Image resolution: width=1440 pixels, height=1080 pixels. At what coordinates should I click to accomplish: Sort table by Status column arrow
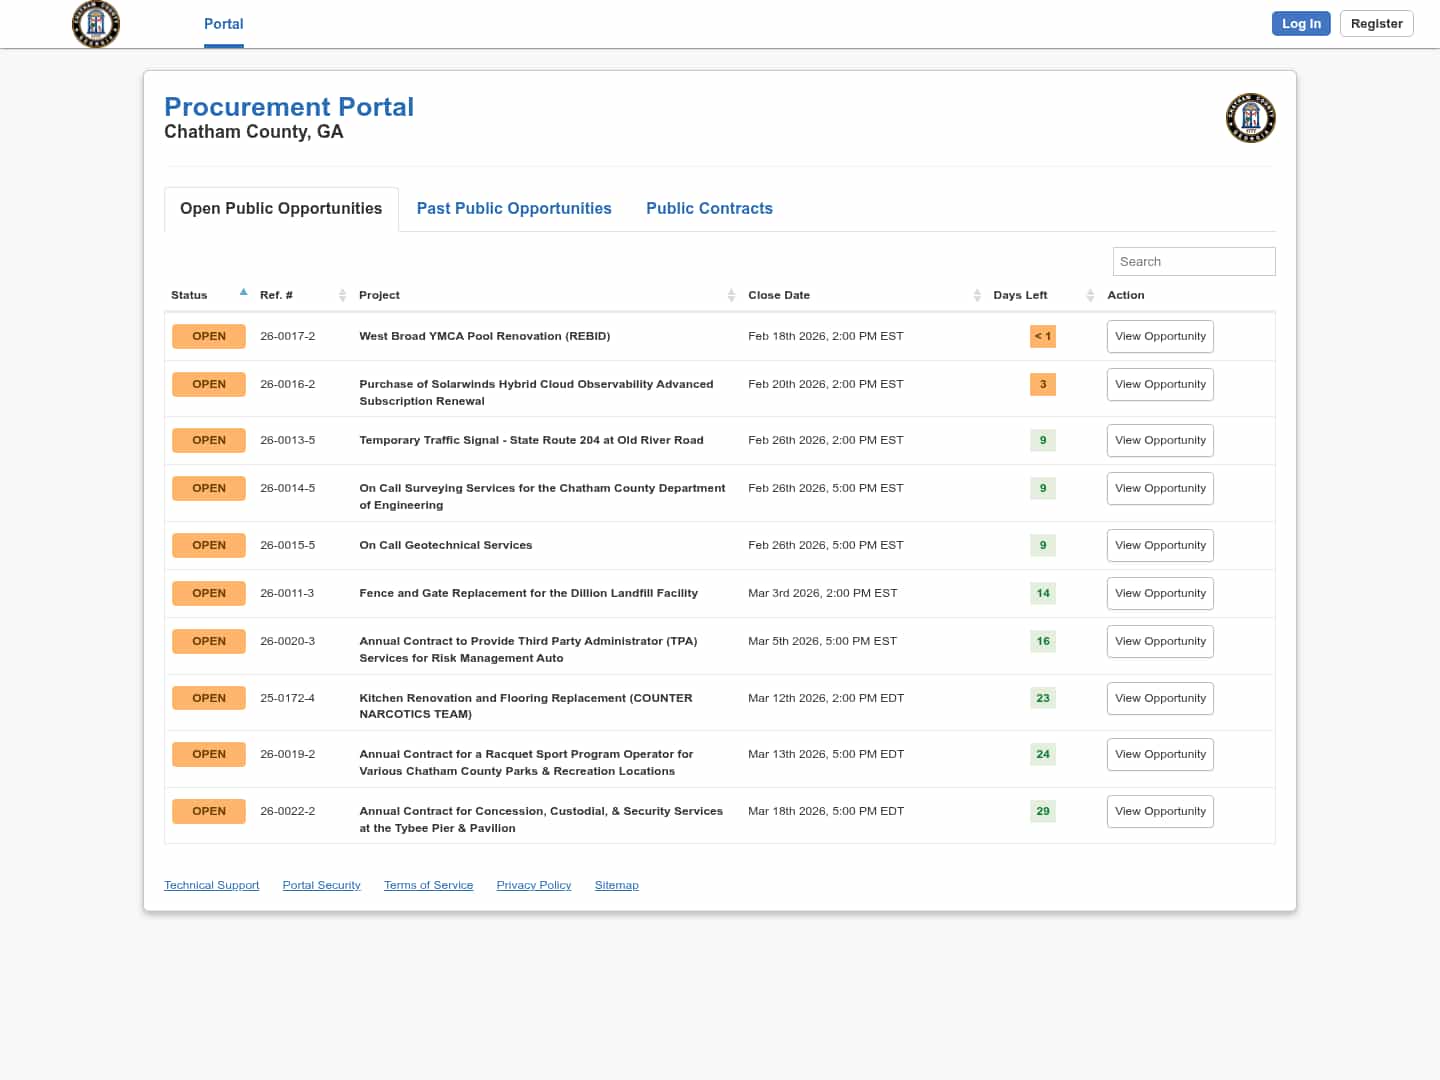pyautogui.click(x=243, y=293)
